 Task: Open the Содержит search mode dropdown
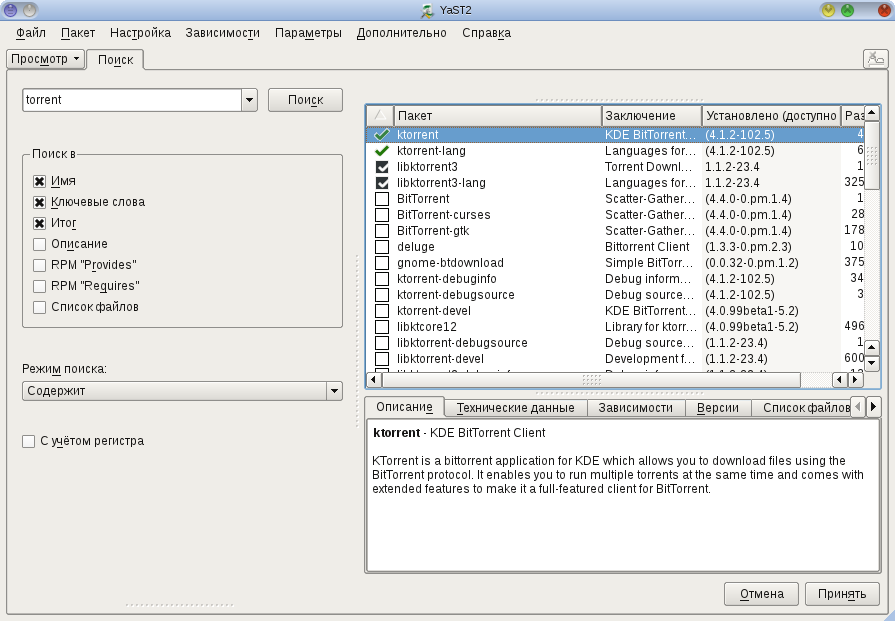(x=182, y=391)
